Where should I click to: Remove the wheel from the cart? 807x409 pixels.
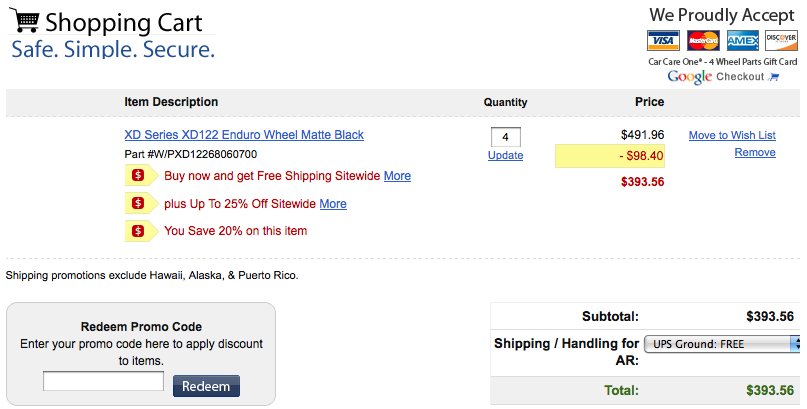pyautogui.click(x=755, y=152)
